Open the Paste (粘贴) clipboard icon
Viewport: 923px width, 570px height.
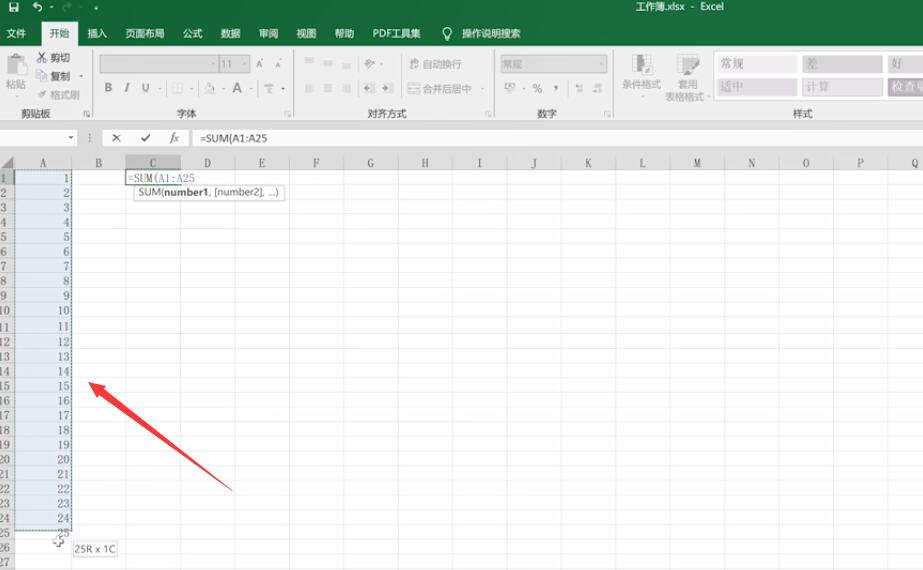16,65
